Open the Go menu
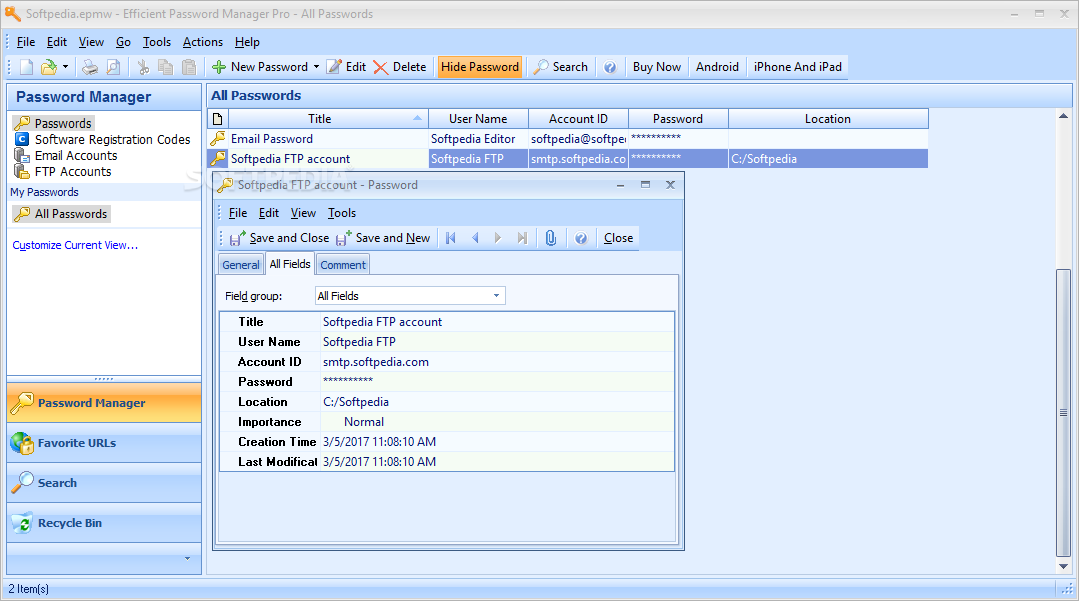Screen dimensions: 1079x601 pos(123,42)
